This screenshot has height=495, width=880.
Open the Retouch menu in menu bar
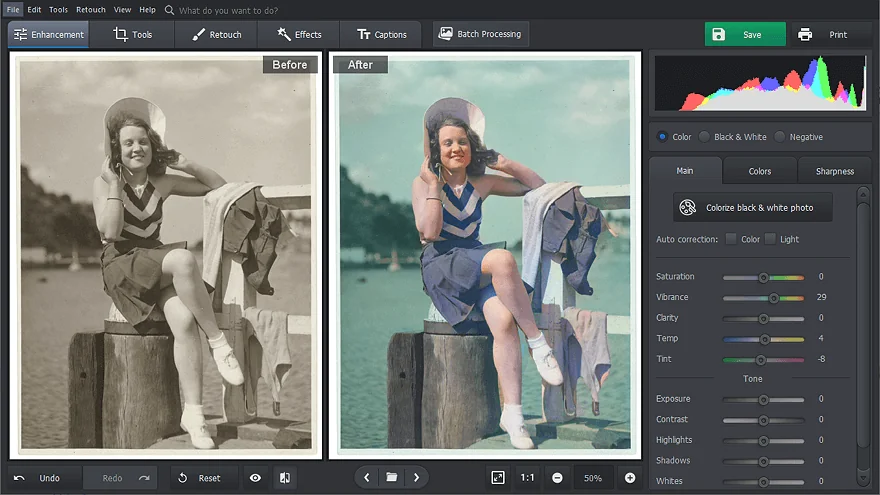pyautogui.click(x=91, y=9)
